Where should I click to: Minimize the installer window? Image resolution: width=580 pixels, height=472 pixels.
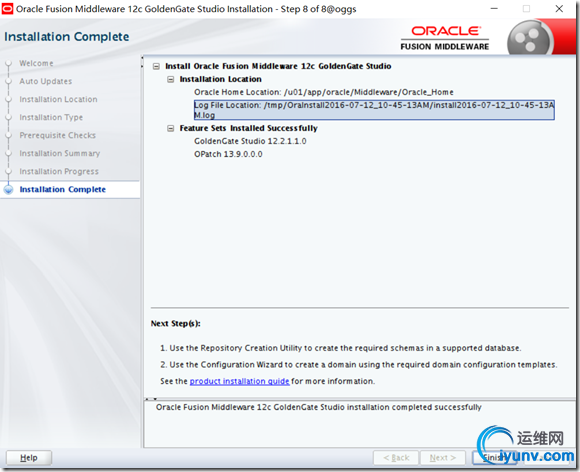pyautogui.click(x=494, y=9)
